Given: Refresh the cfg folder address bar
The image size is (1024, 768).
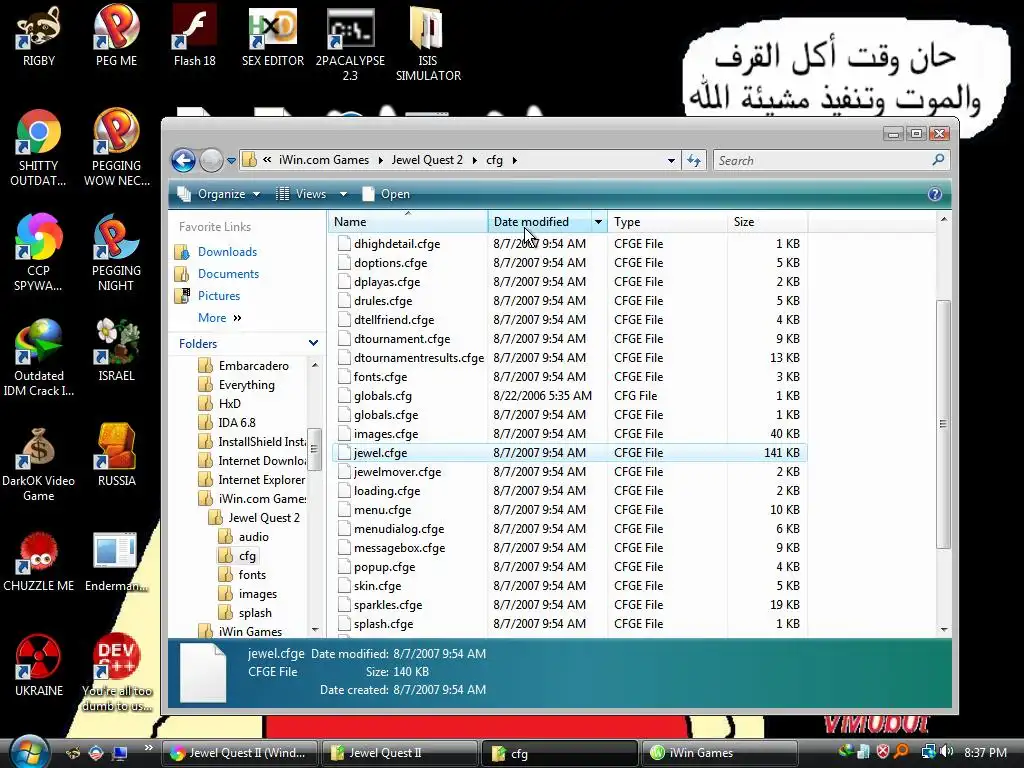Looking at the screenshot, I should pos(694,160).
